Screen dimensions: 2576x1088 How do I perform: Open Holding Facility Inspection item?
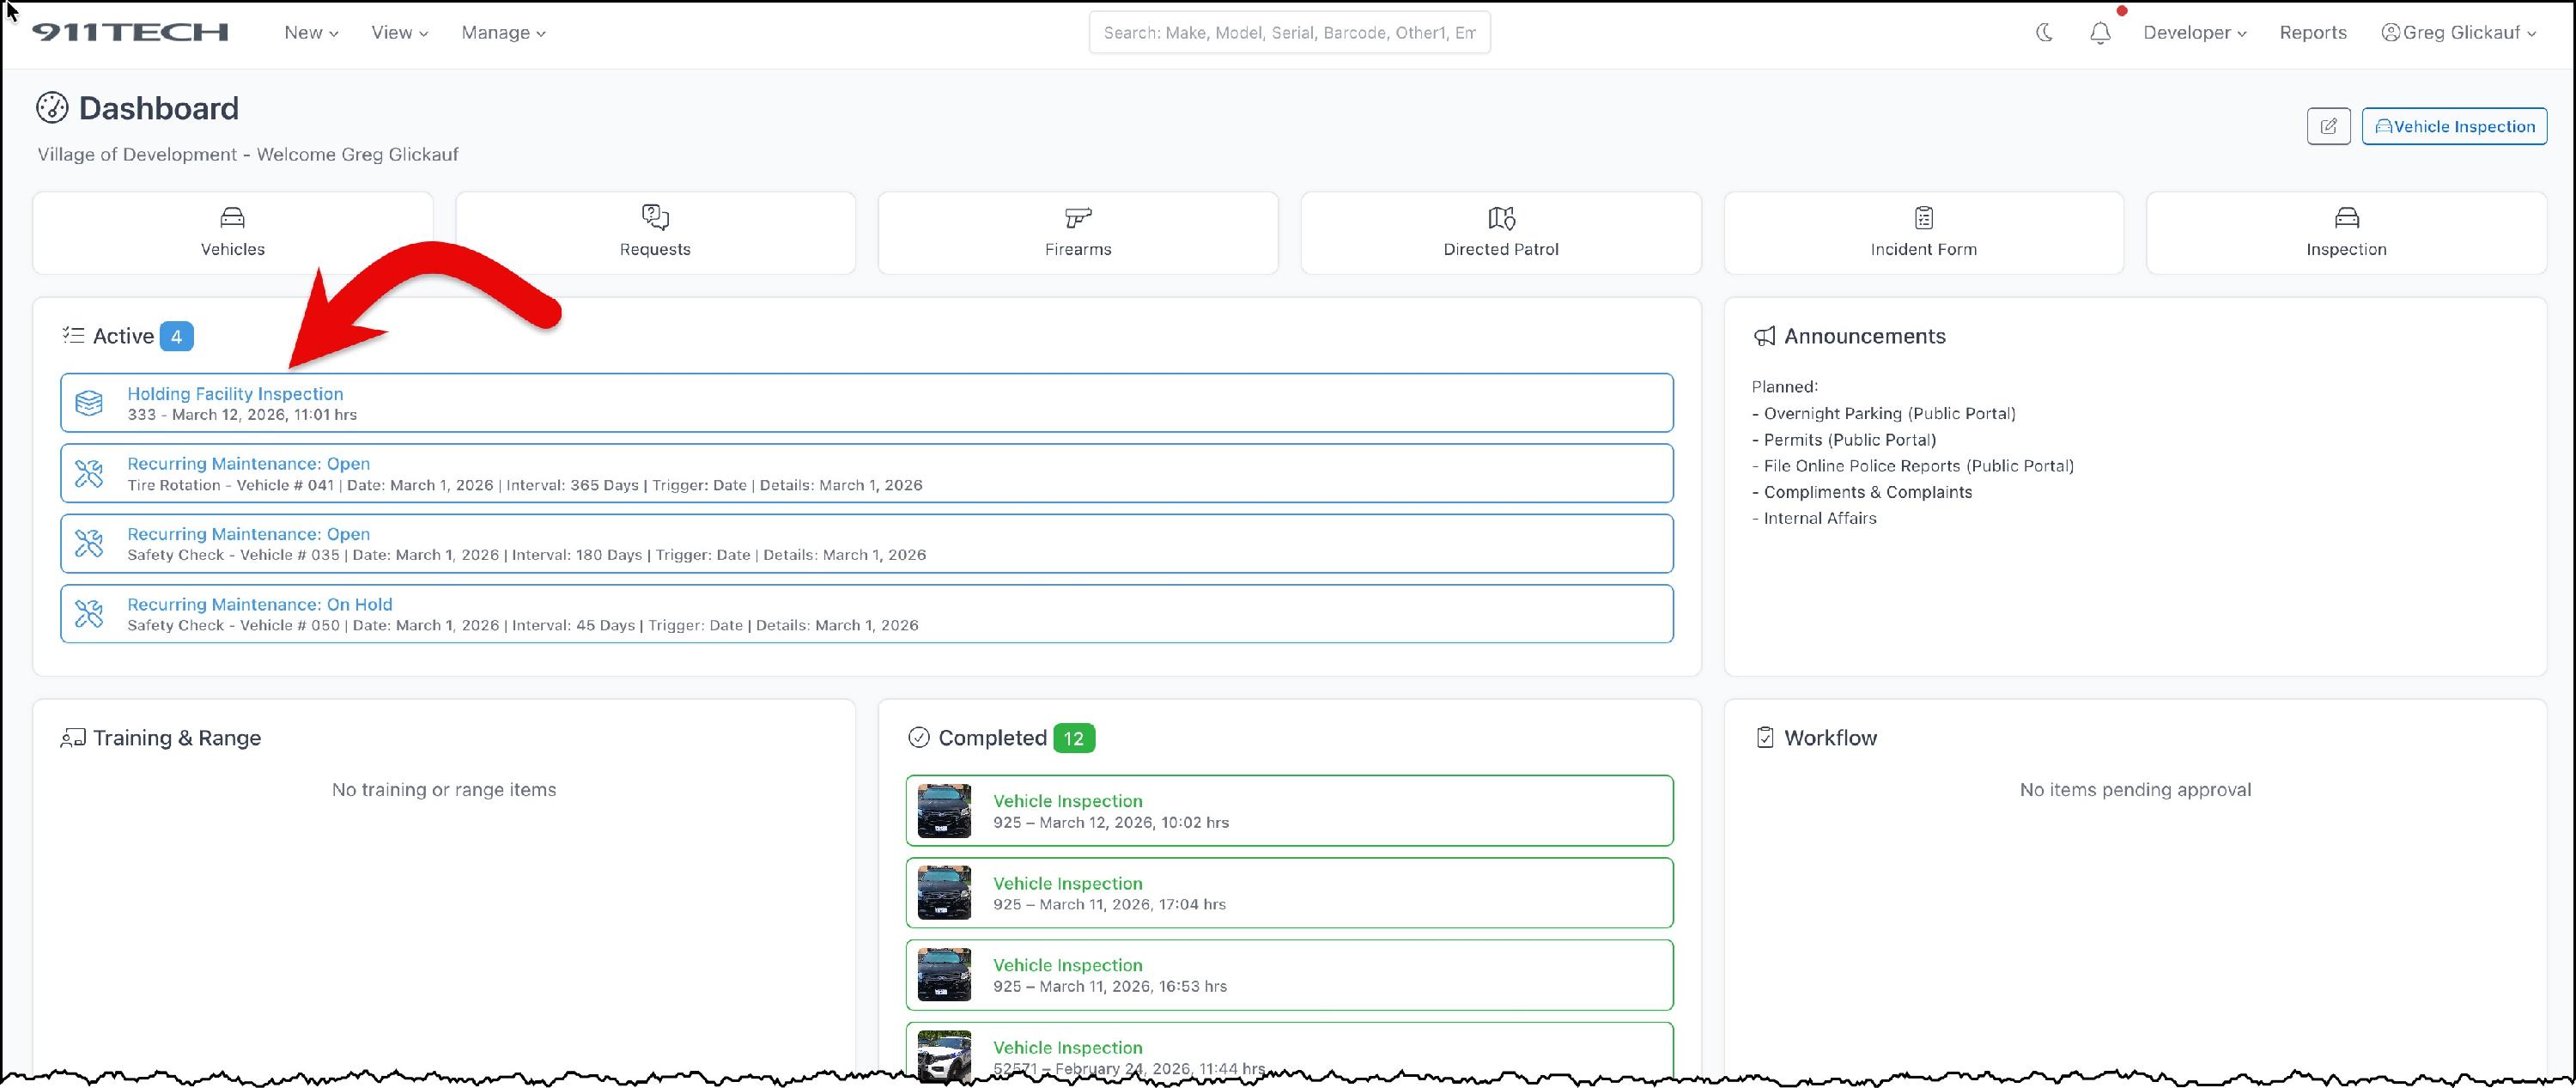(x=235, y=394)
